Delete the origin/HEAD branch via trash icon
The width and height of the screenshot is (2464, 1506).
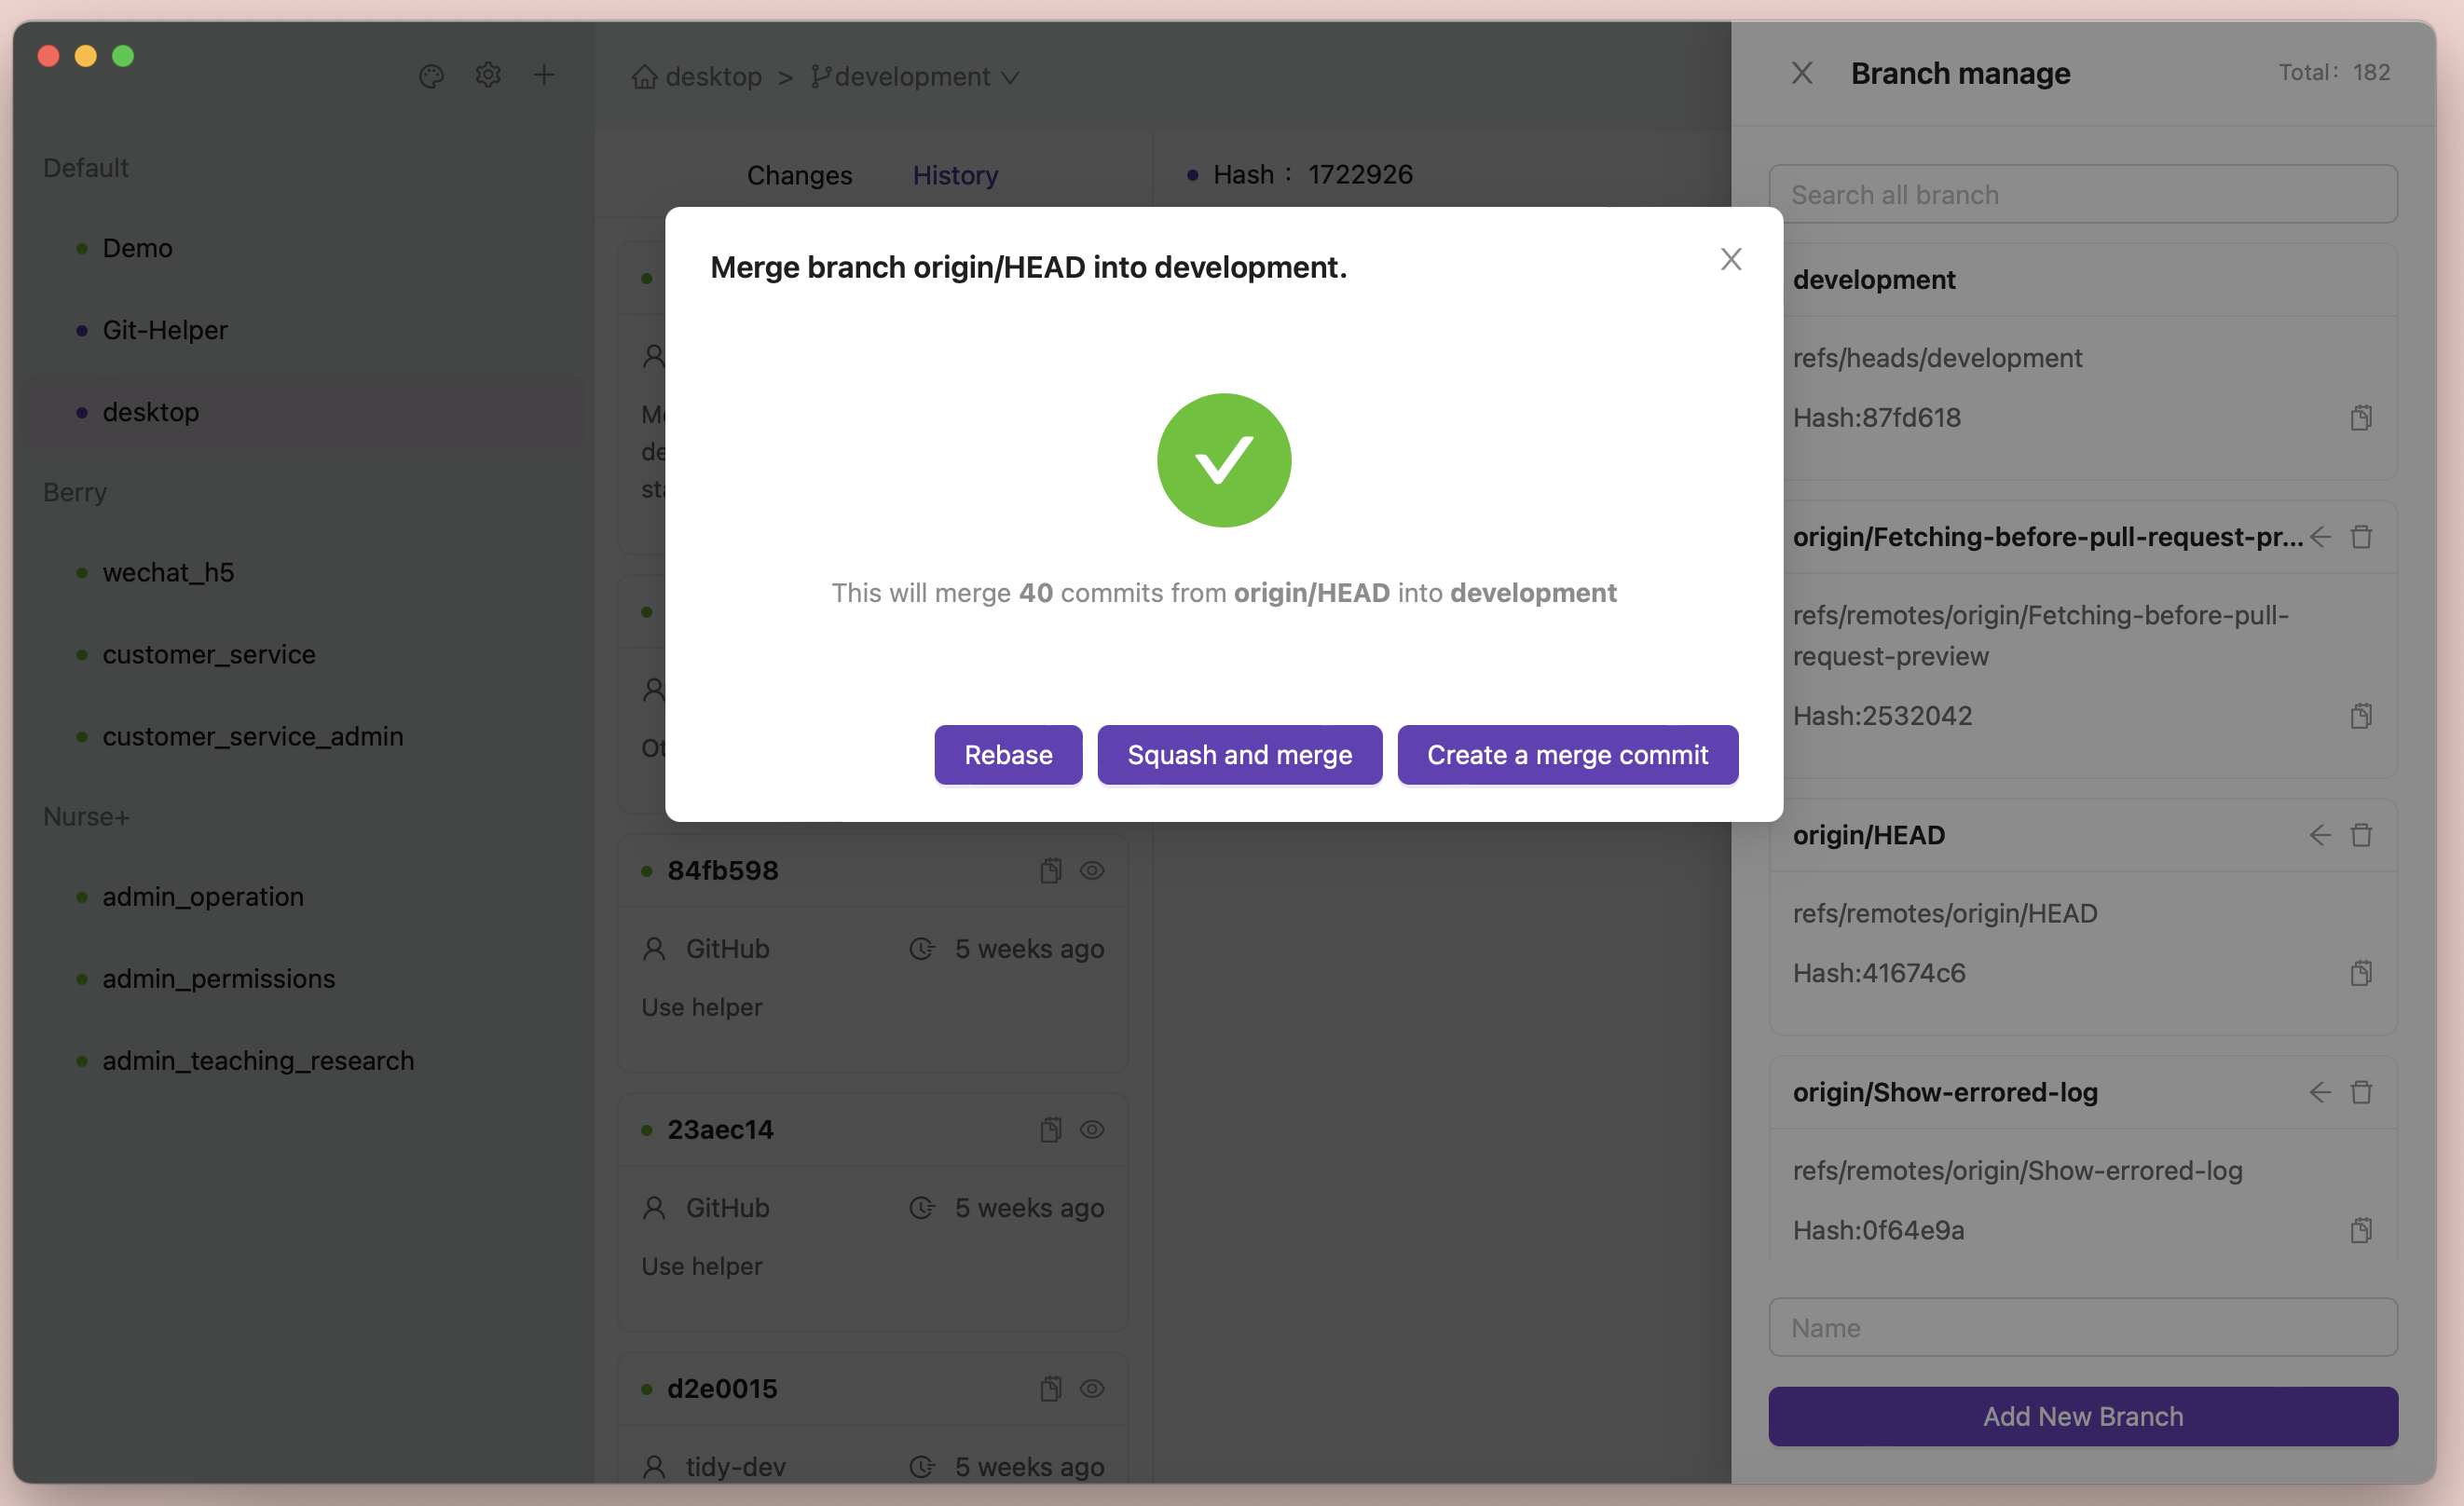click(x=2361, y=835)
